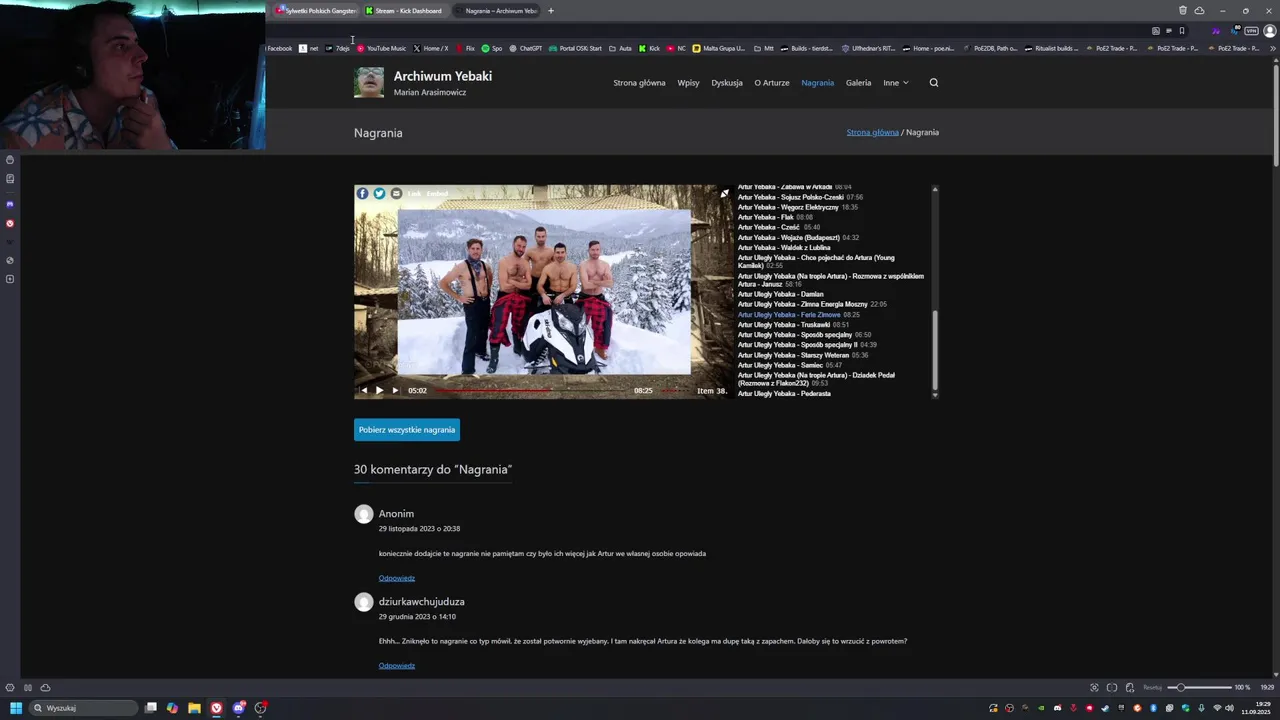Open the Malta Grupa bookmark
The height and width of the screenshot is (720, 1280).
tap(719, 48)
